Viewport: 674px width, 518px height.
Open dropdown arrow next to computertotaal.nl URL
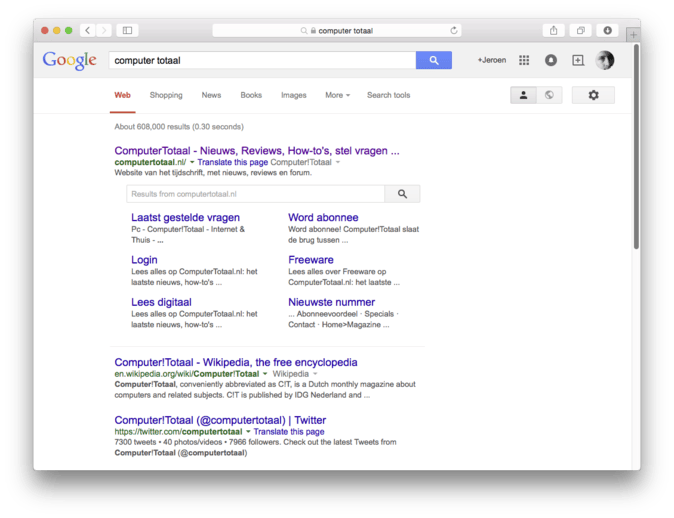point(192,162)
